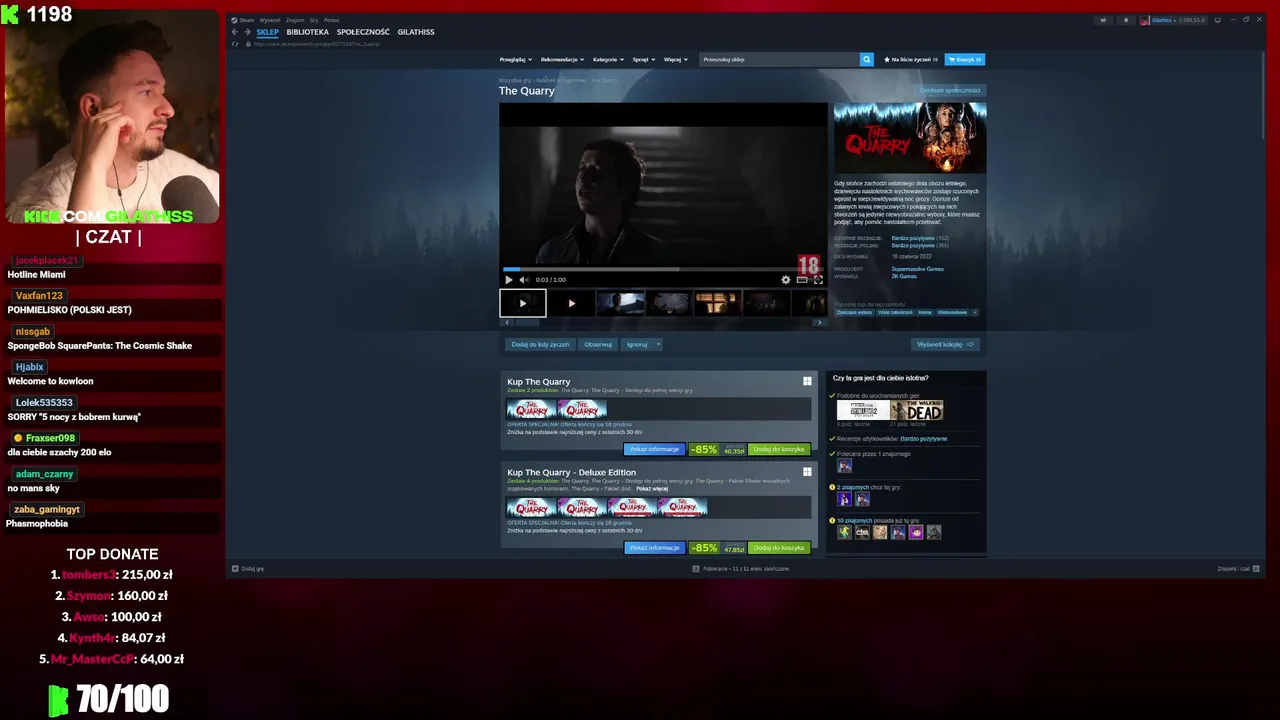The image size is (1280, 720).
Task: Open the GILATHISS profile tab
Action: pyautogui.click(x=416, y=32)
